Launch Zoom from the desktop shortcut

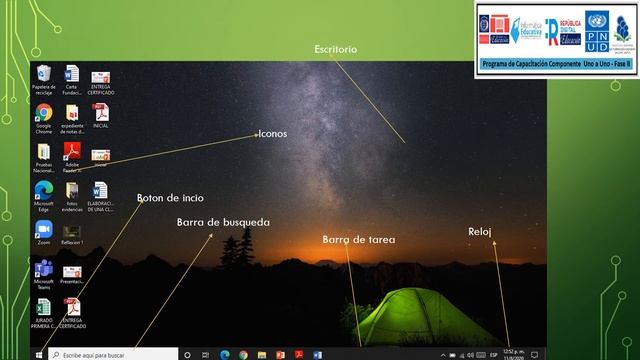pos(44,232)
